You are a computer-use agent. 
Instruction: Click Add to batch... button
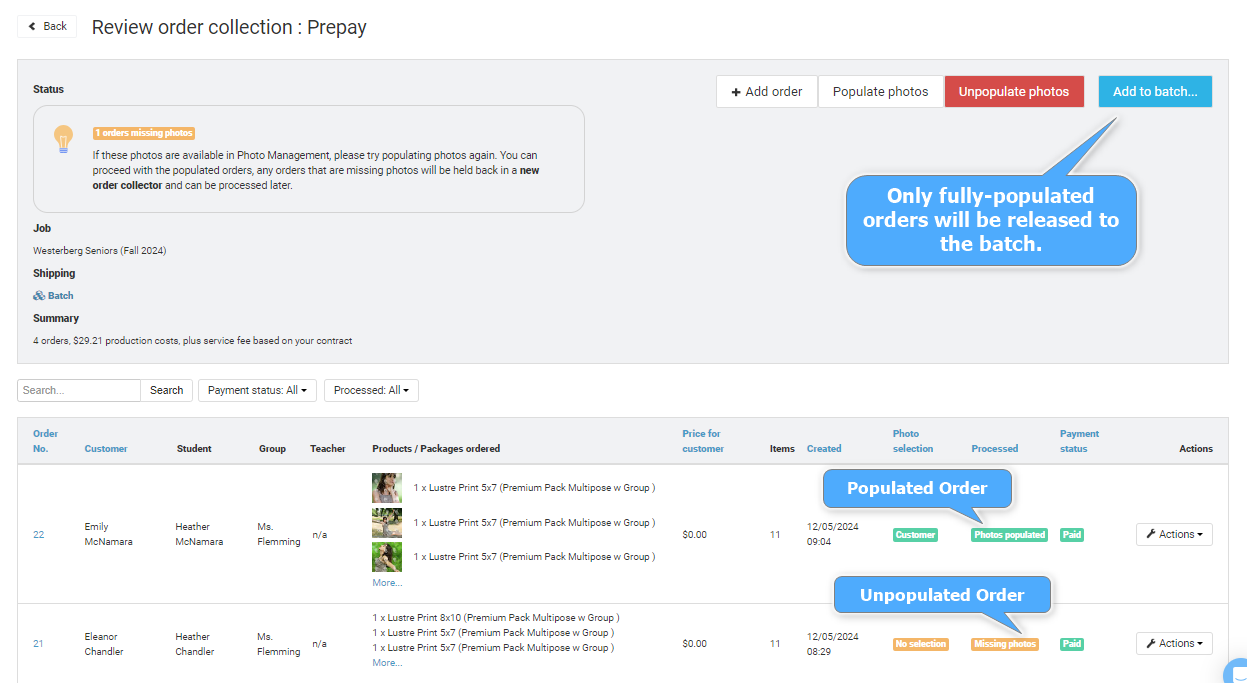(1155, 91)
